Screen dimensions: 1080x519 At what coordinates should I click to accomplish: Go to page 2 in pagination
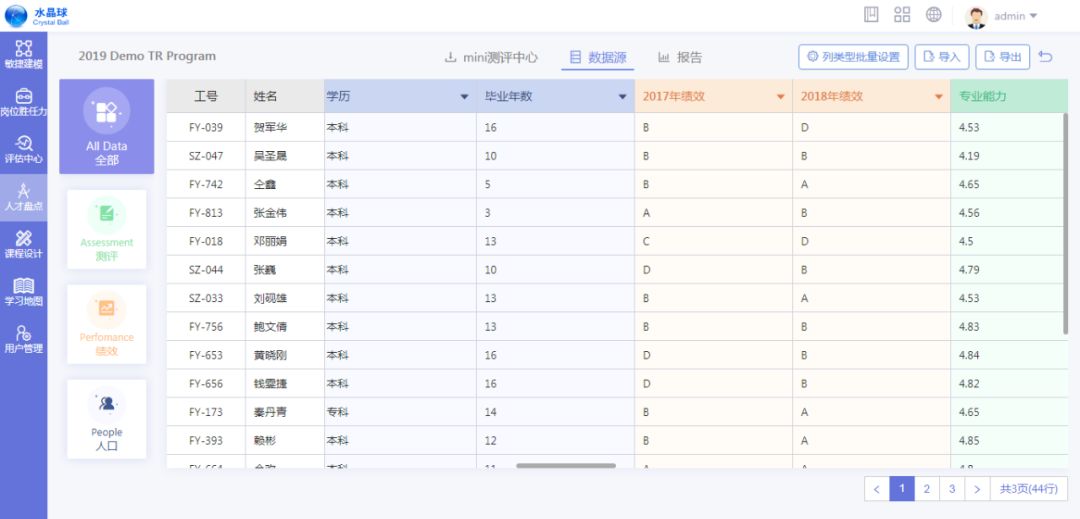[927, 489]
